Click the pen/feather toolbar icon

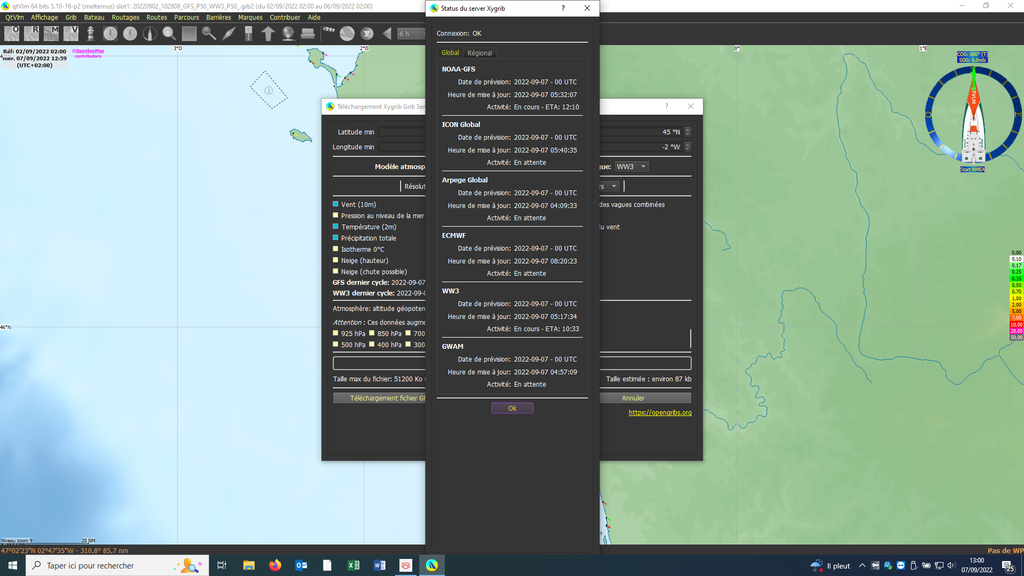pos(229,33)
